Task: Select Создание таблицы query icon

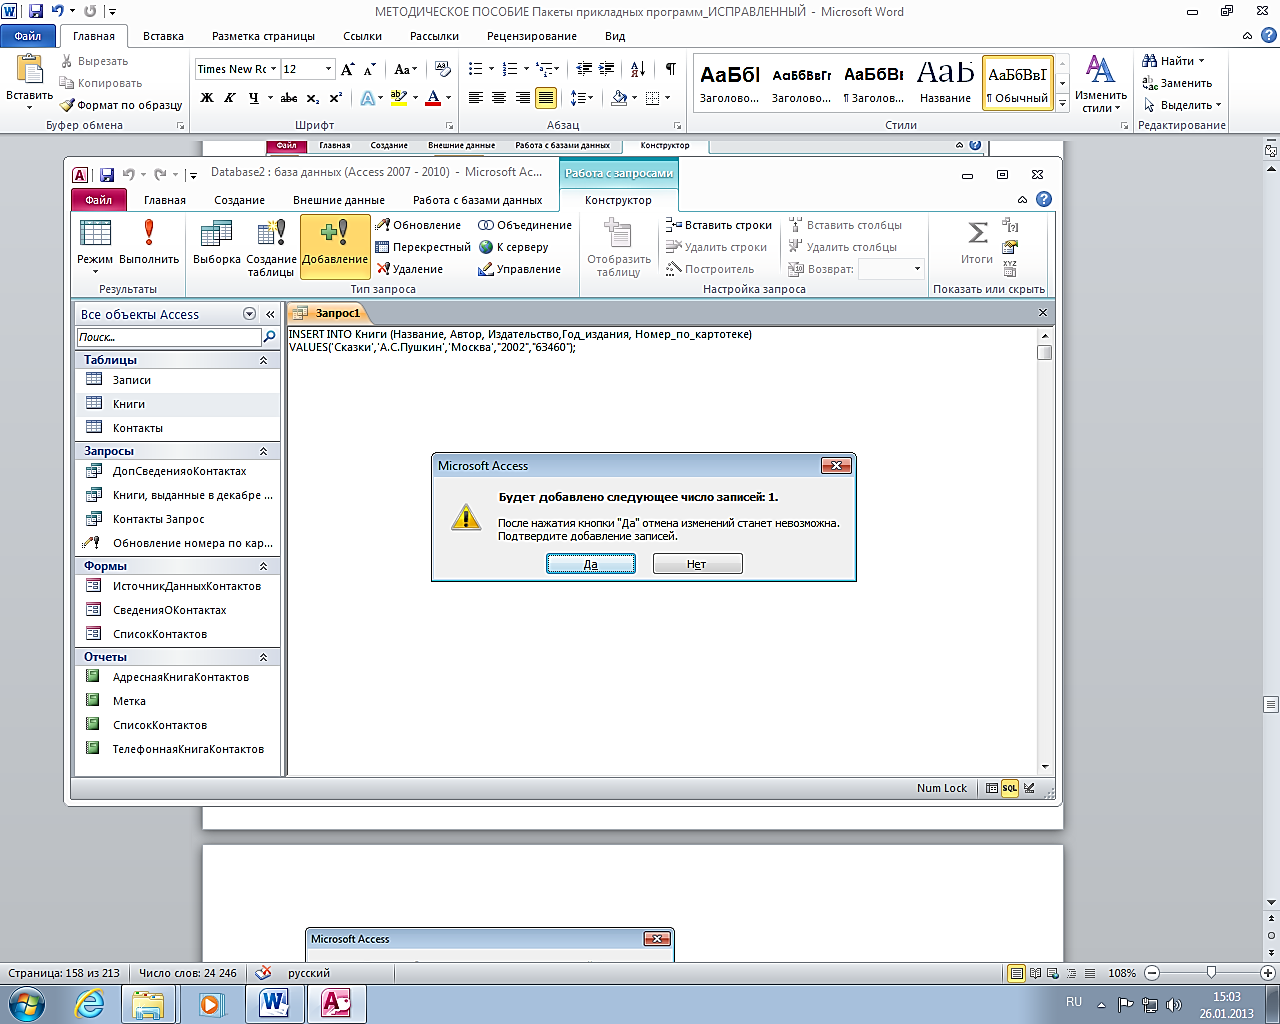Action: [271, 248]
